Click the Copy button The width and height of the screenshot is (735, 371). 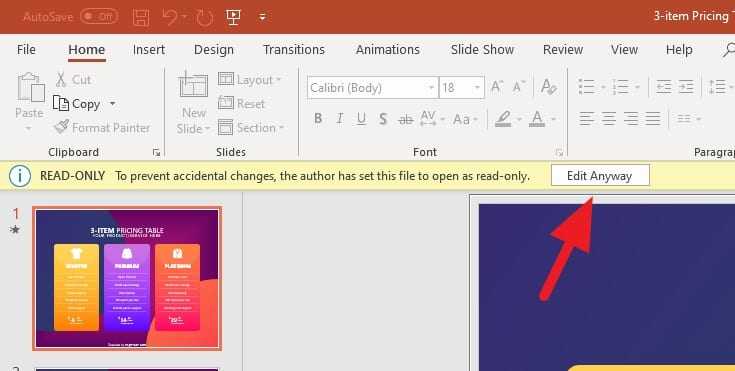point(77,104)
